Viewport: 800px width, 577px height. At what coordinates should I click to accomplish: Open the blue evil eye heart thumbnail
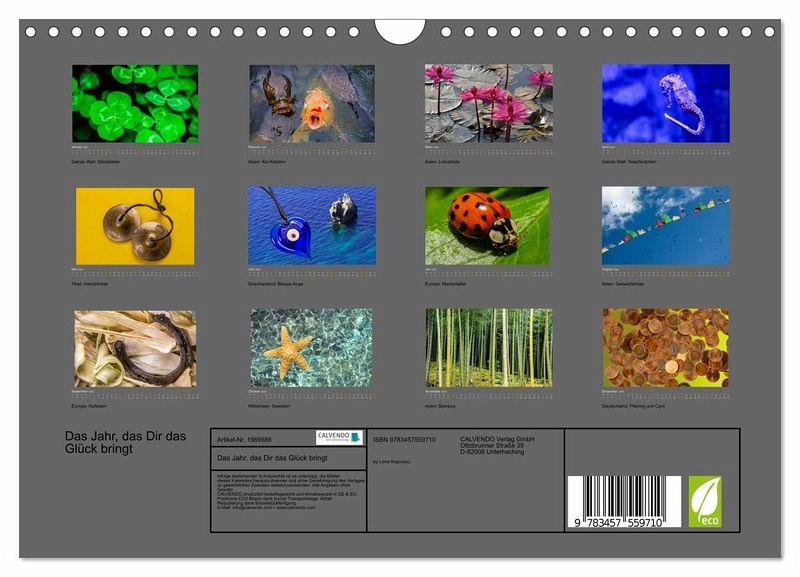point(312,225)
